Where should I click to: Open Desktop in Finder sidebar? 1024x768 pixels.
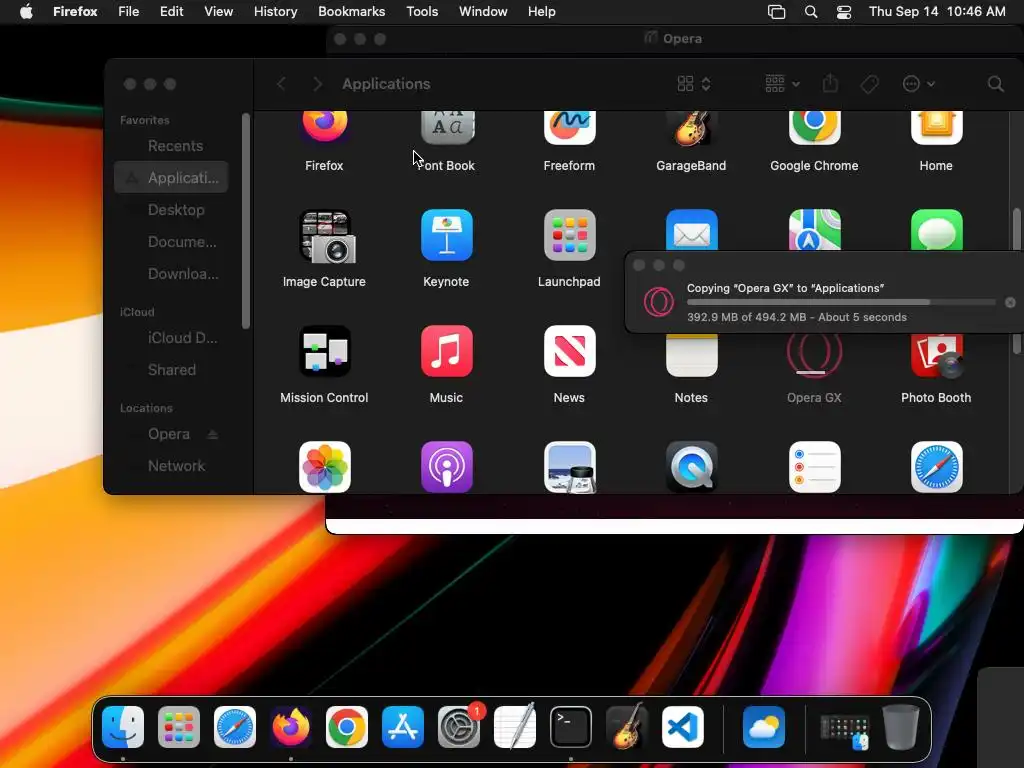pyautogui.click(x=171, y=210)
